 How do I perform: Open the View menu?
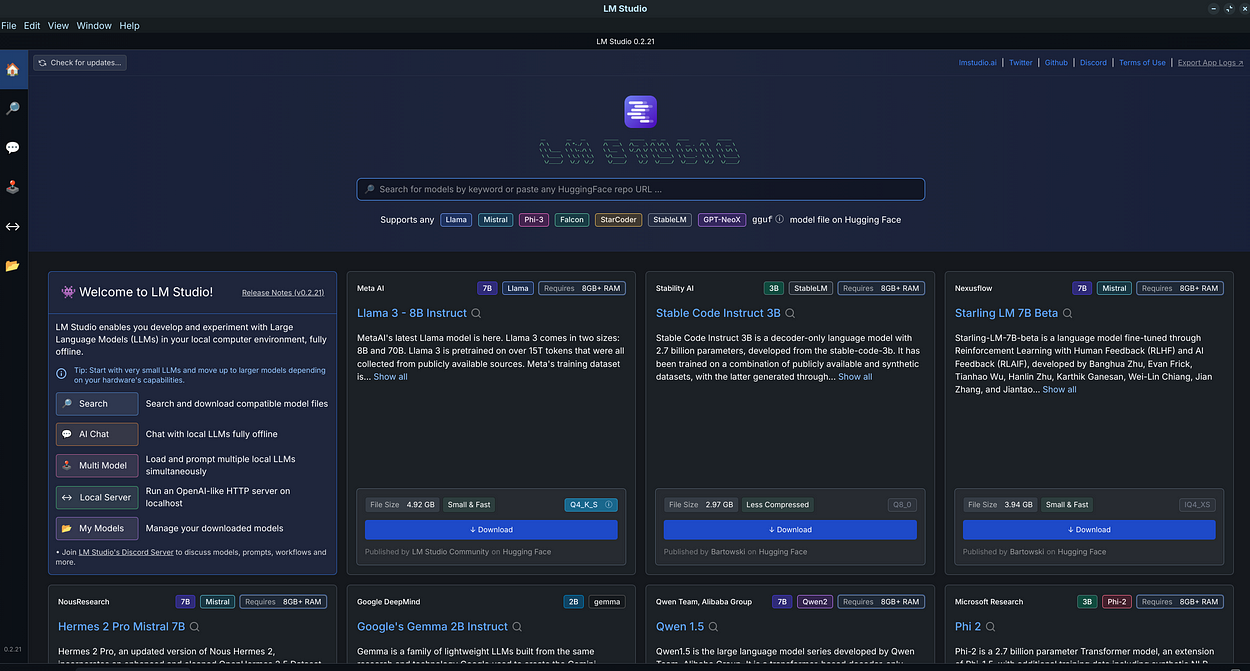pyautogui.click(x=58, y=25)
